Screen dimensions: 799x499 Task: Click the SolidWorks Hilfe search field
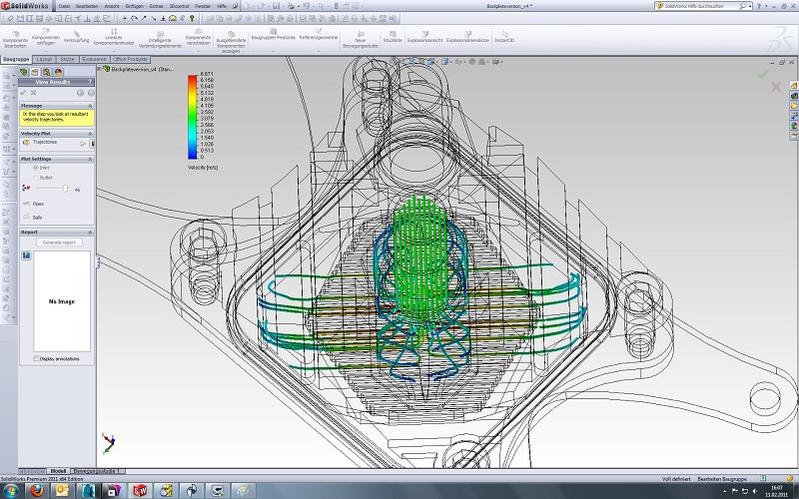tap(701, 6)
